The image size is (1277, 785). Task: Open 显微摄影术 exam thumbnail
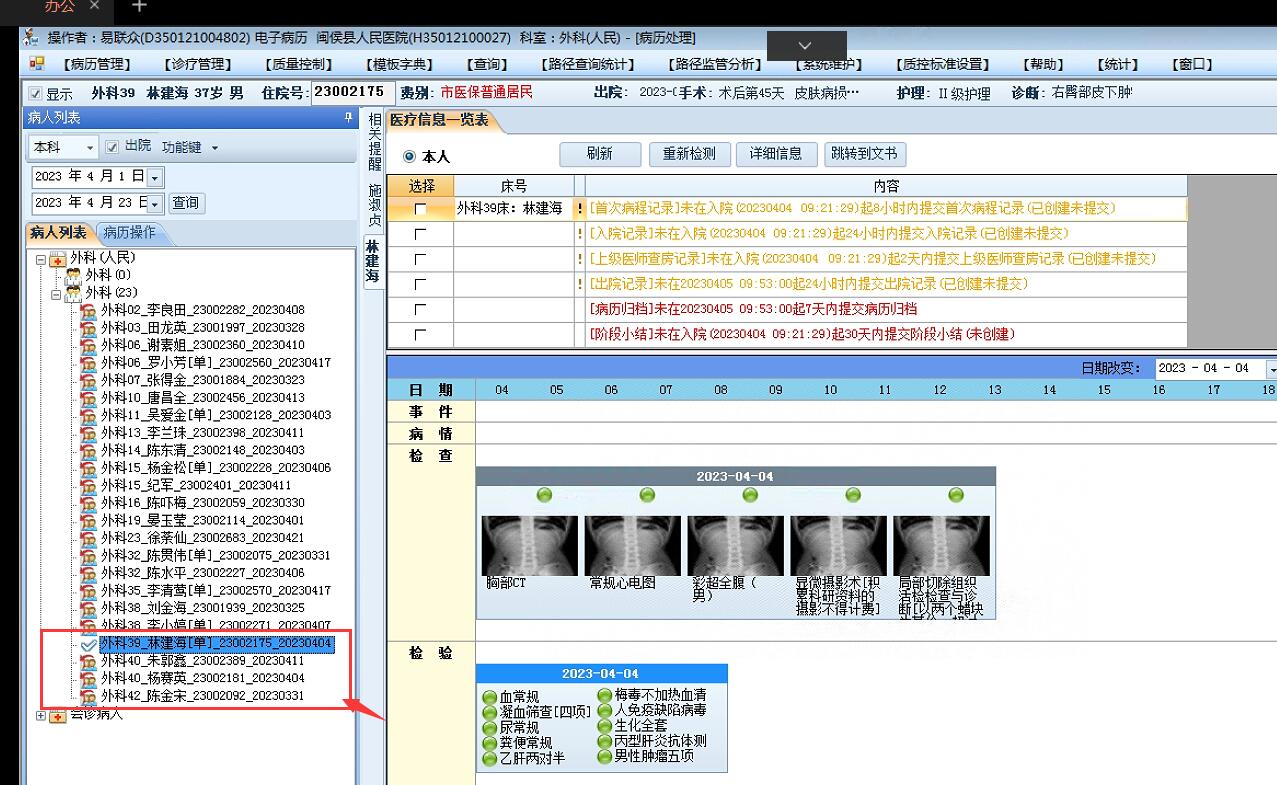click(838, 546)
